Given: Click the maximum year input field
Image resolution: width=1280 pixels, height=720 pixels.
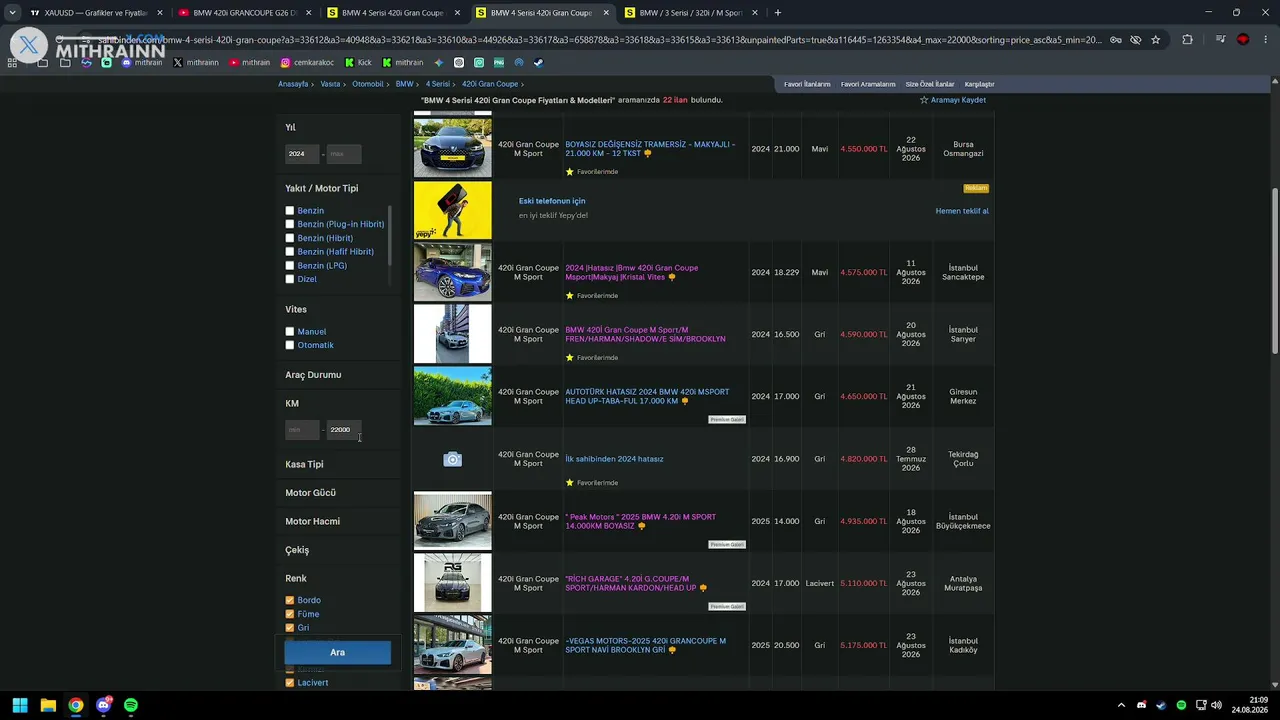Looking at the screenshot, I should coord(344,154).
